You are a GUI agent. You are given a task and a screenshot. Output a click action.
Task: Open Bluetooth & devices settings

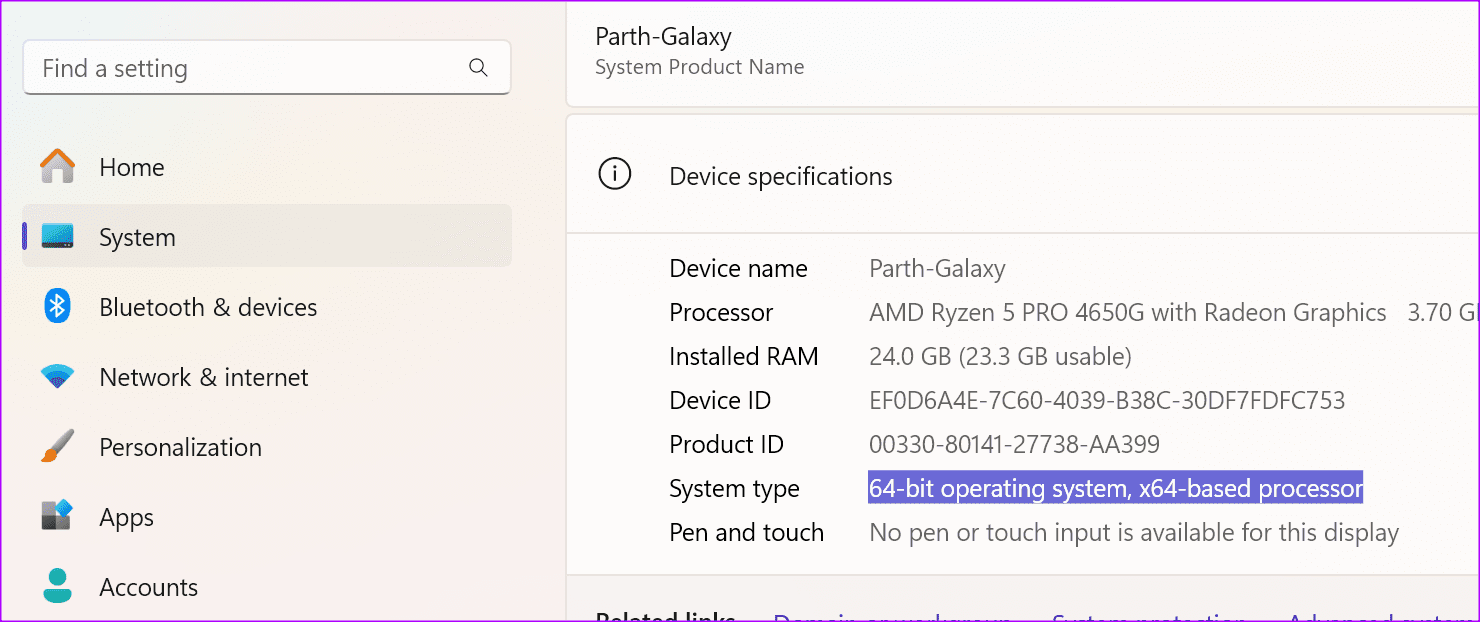(207, 307)
